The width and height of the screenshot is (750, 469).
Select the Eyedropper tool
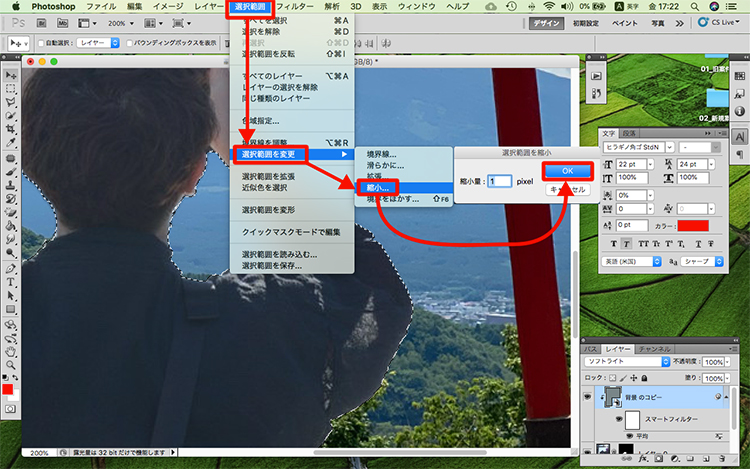click(11, 142)
